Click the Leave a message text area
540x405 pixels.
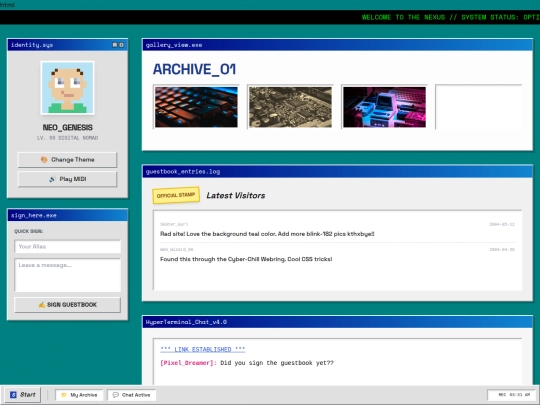coord(68,276)
